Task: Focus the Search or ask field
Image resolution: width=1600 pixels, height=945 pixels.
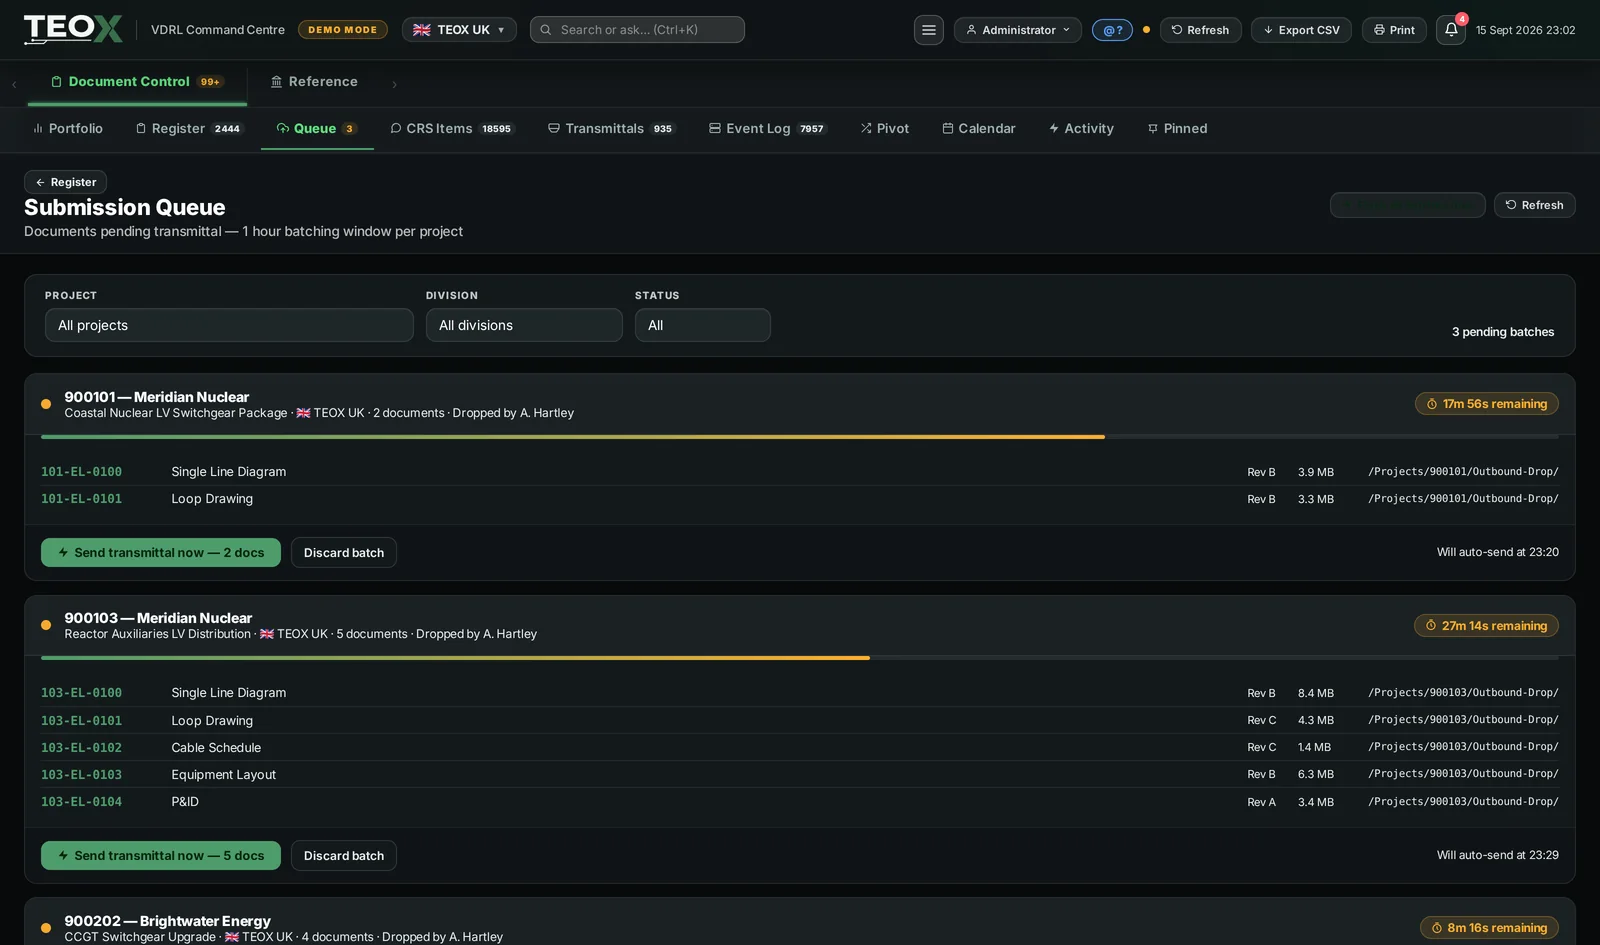Action: coord(637,30)
